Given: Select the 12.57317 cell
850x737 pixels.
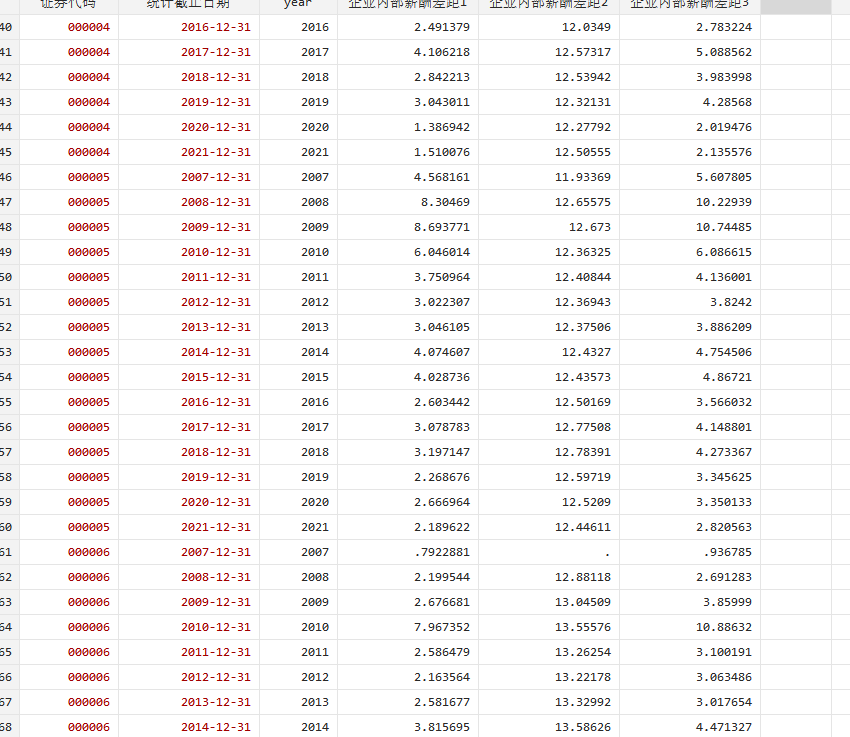Looking at the screenshot, I should tap(549, 52).
